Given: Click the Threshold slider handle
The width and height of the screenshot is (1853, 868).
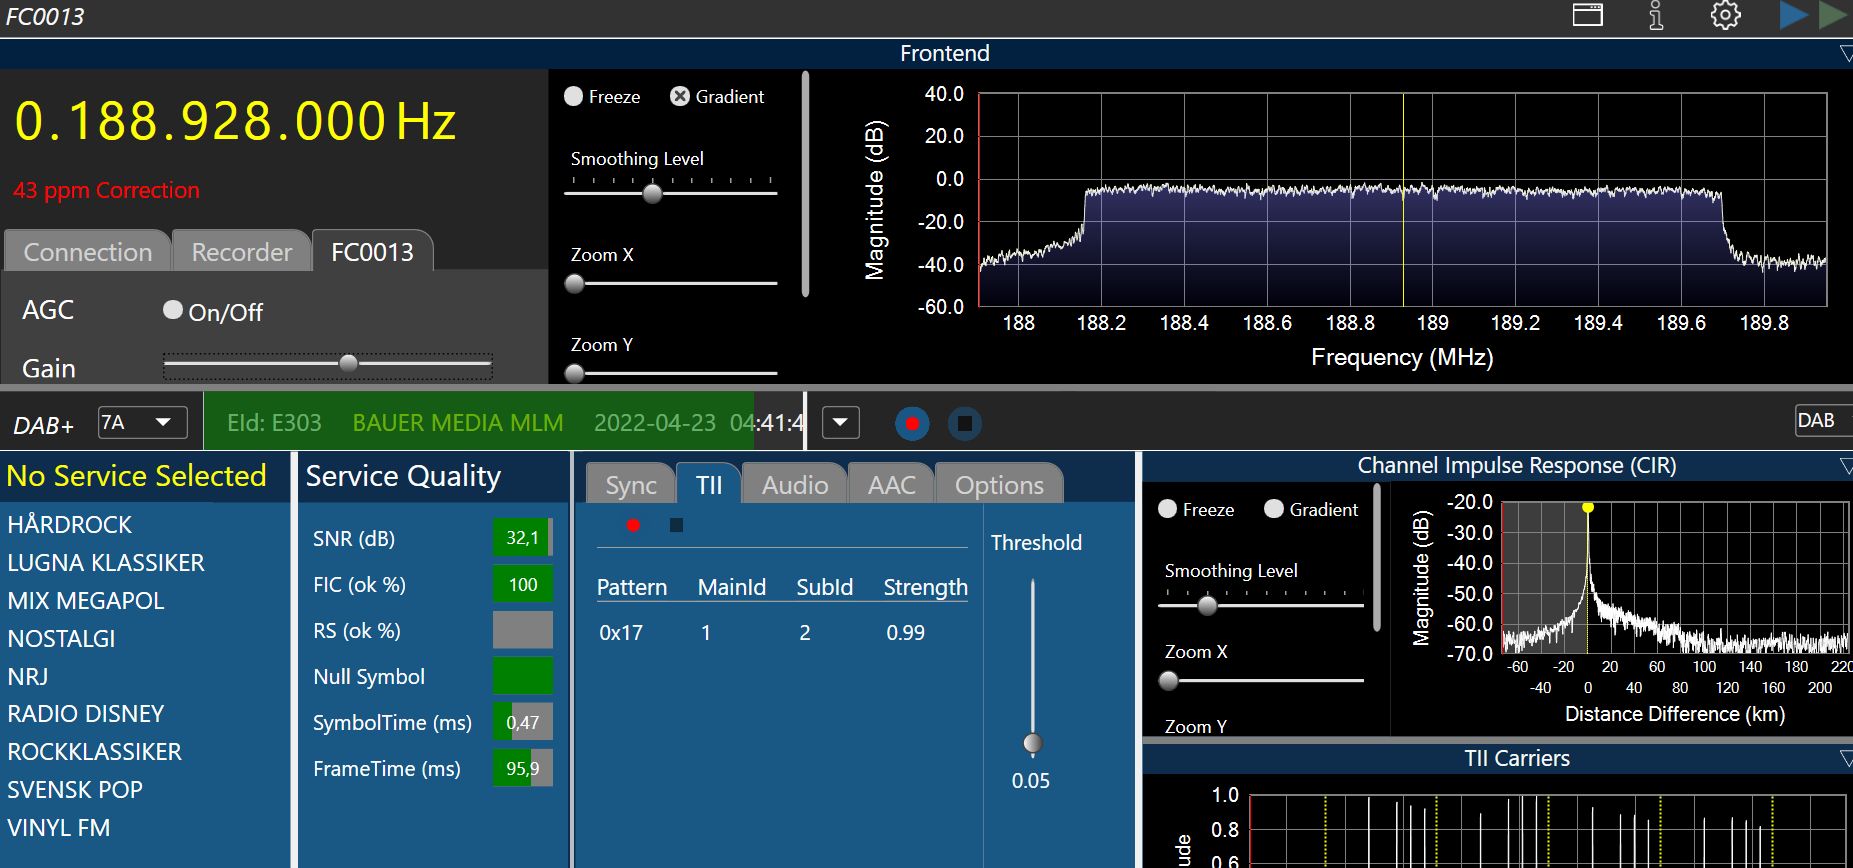Looking at the screenshot, I should 1033,743.
